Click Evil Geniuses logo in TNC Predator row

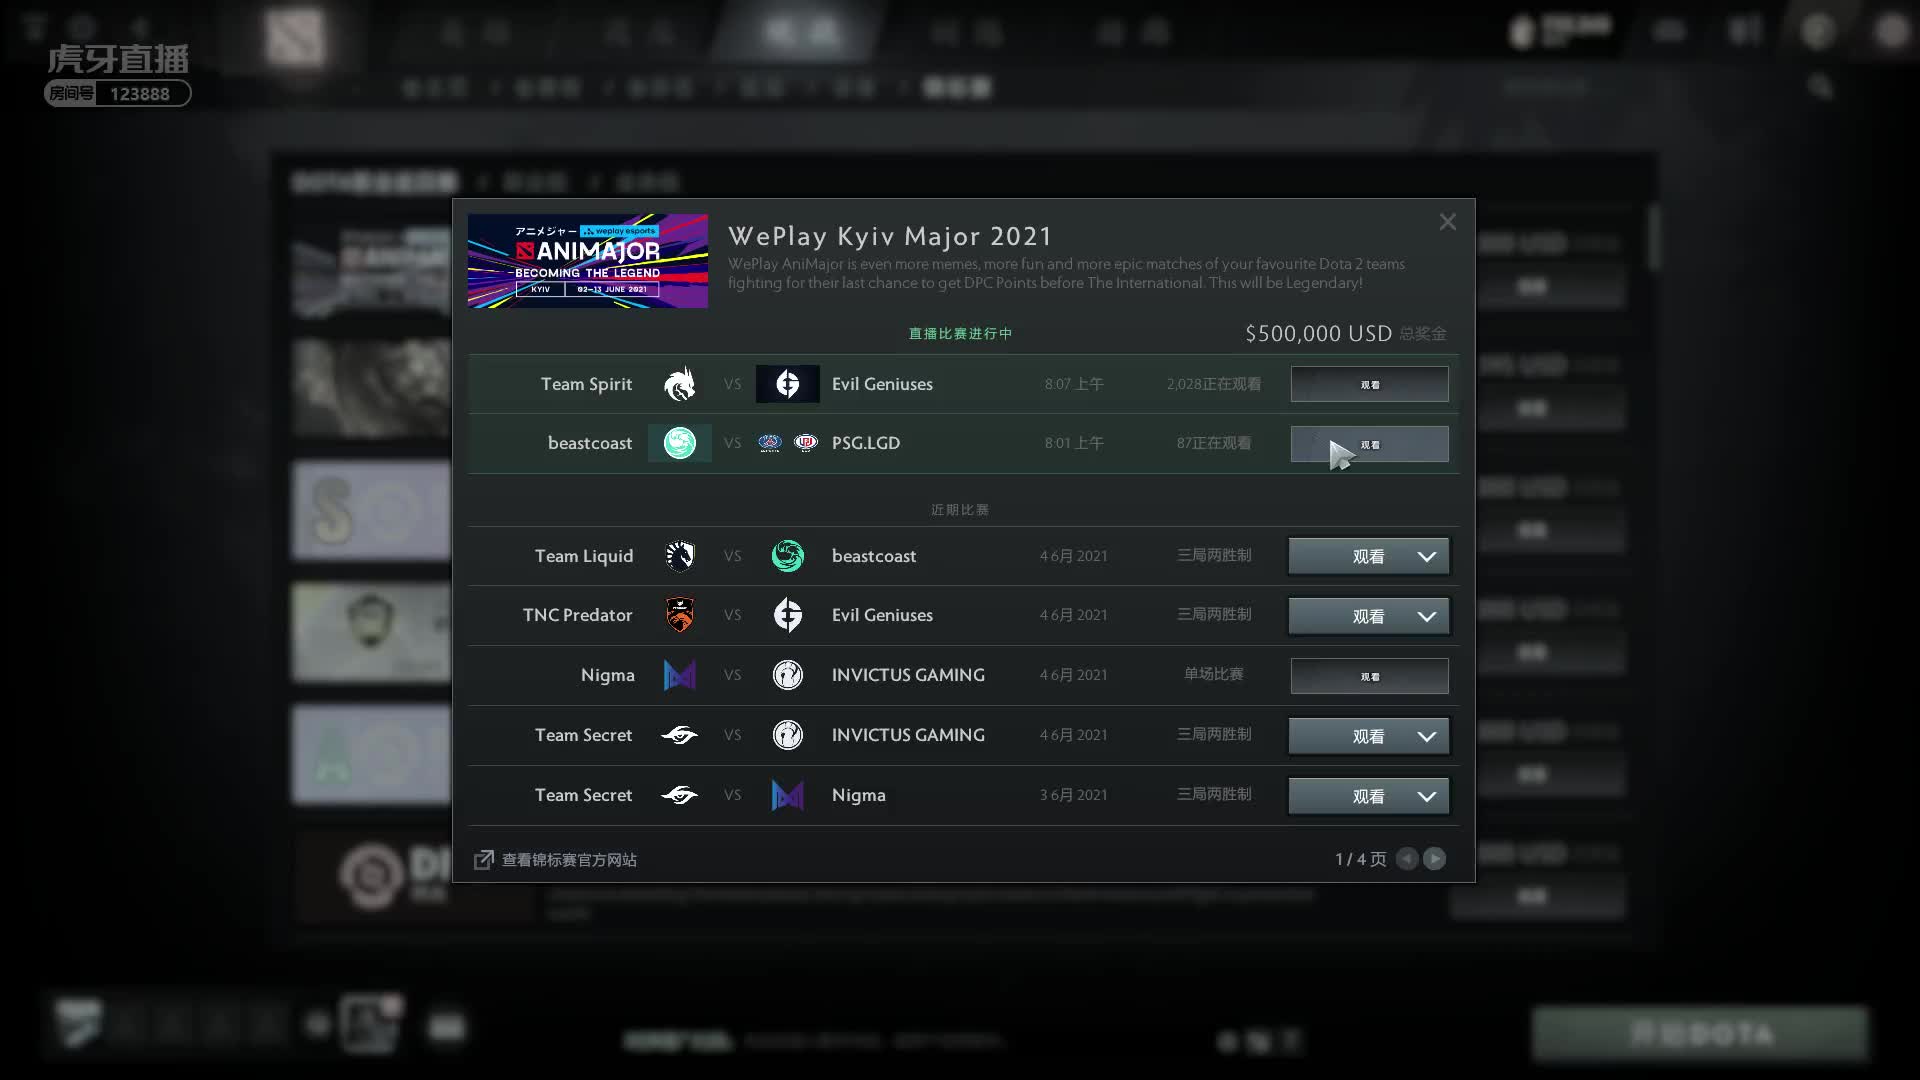coord(788,615)
